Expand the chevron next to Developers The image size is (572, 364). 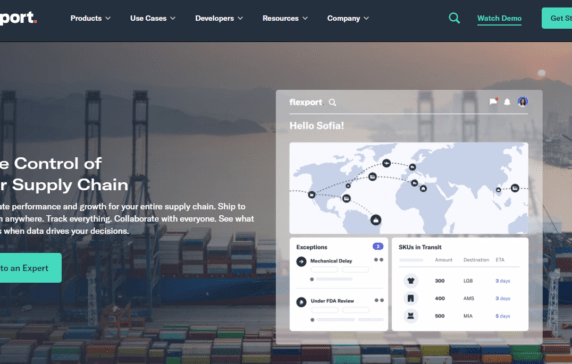coord(240,18)
